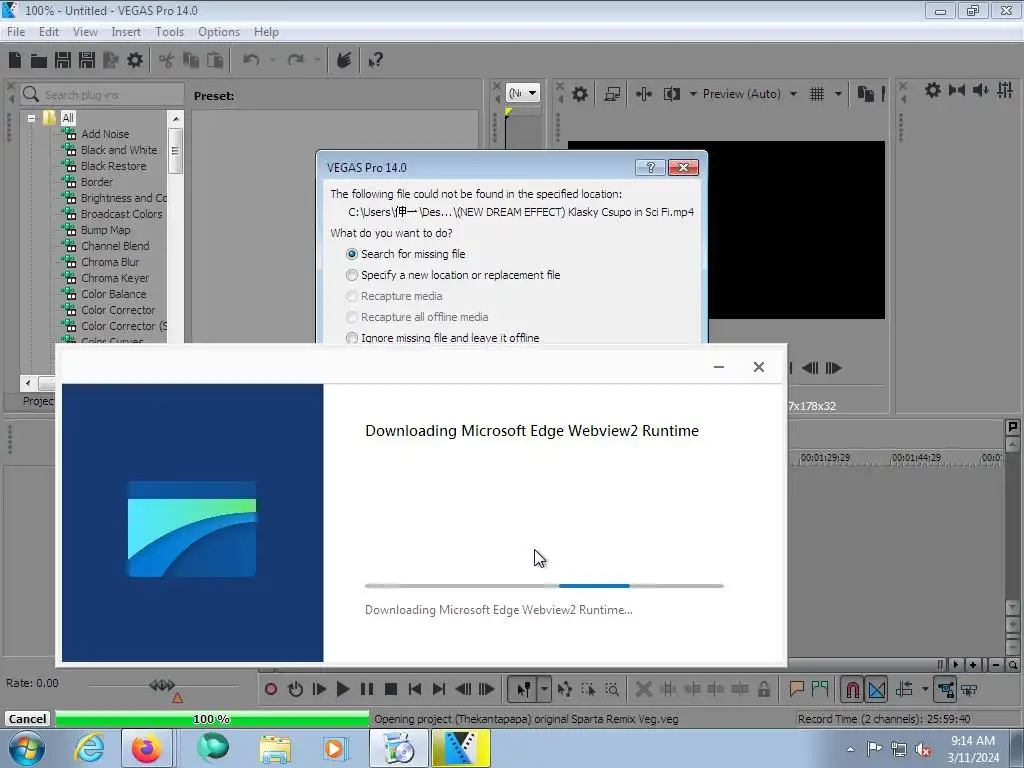This screenshot has height=768, width=1024.
Task: Toggle Automatic Crossfades icon
Action: (877, 689)
